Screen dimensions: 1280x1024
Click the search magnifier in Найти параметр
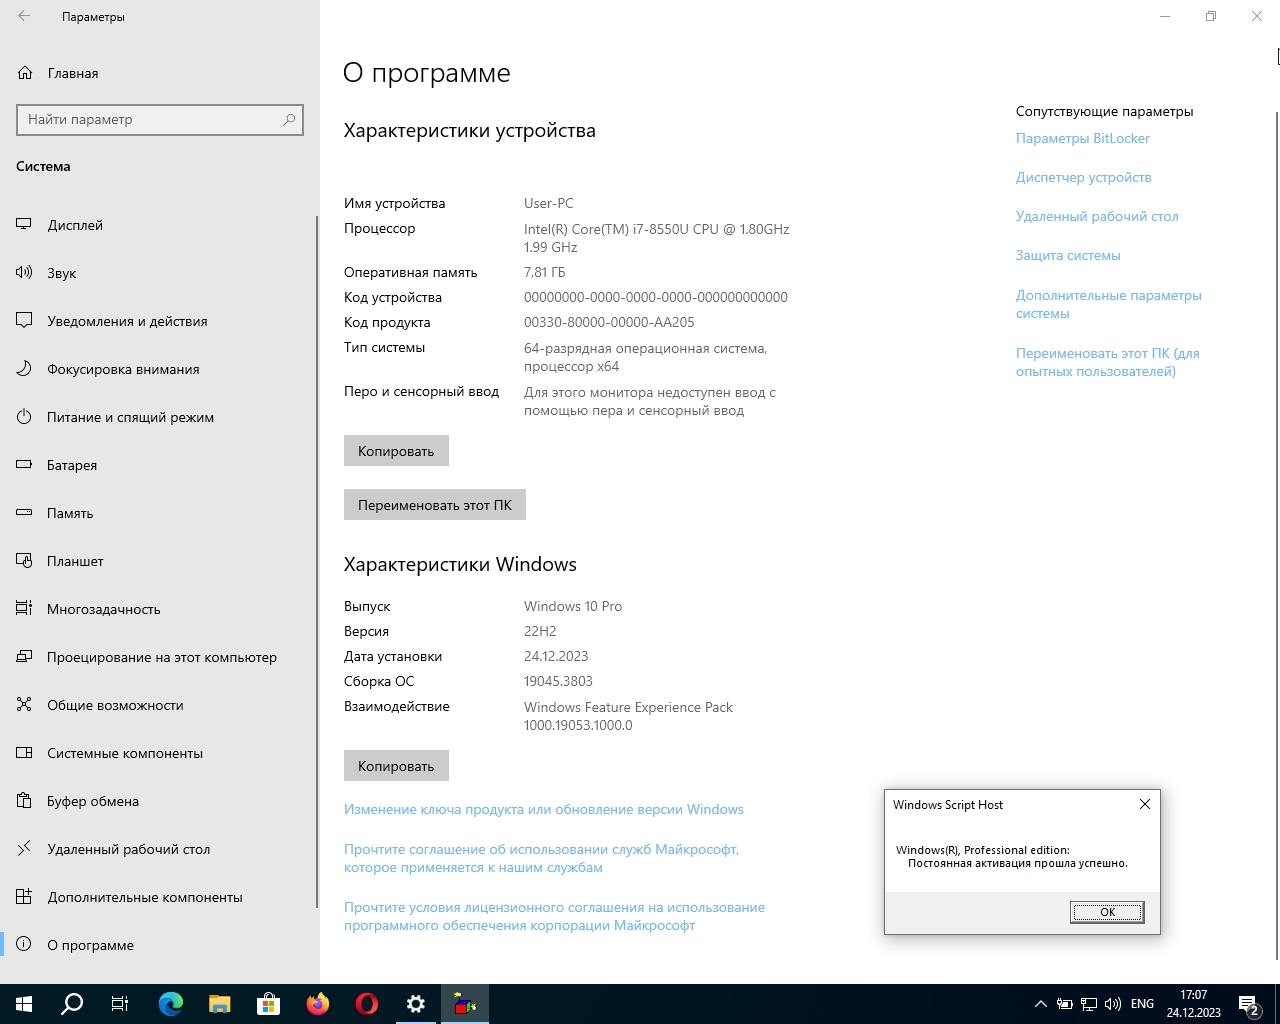point(289,119)
